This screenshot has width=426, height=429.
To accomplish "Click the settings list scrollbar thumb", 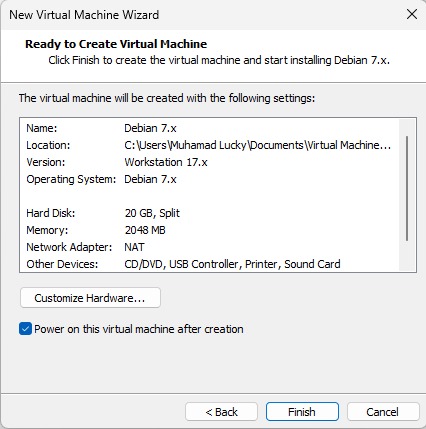I will pos(407,188).
